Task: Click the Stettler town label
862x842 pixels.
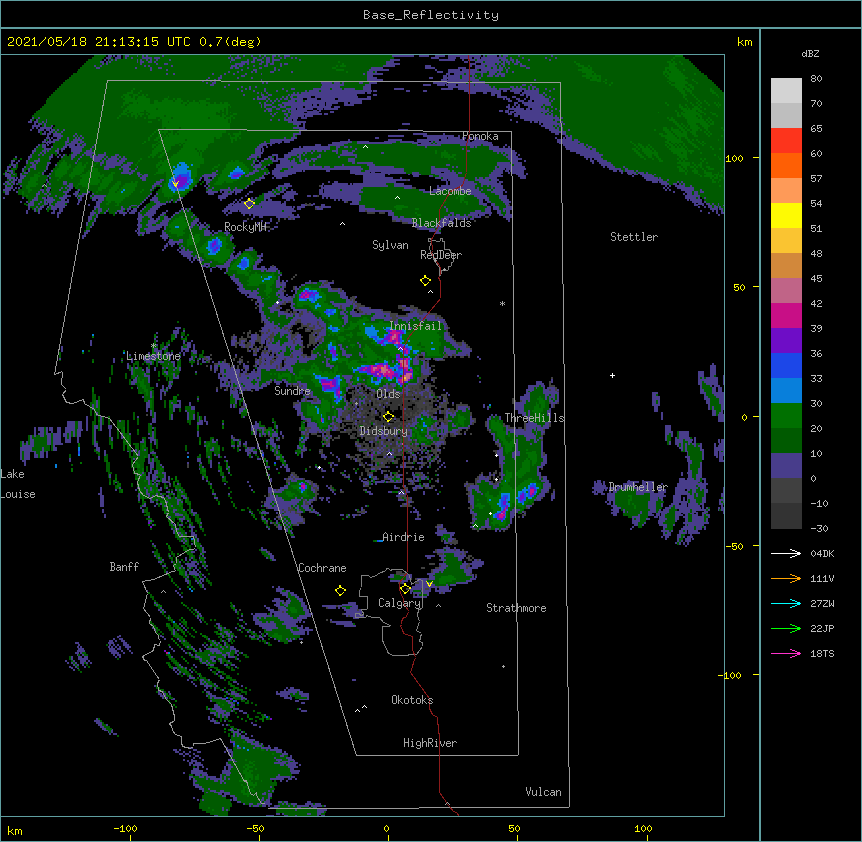Action: click(634, 237)
